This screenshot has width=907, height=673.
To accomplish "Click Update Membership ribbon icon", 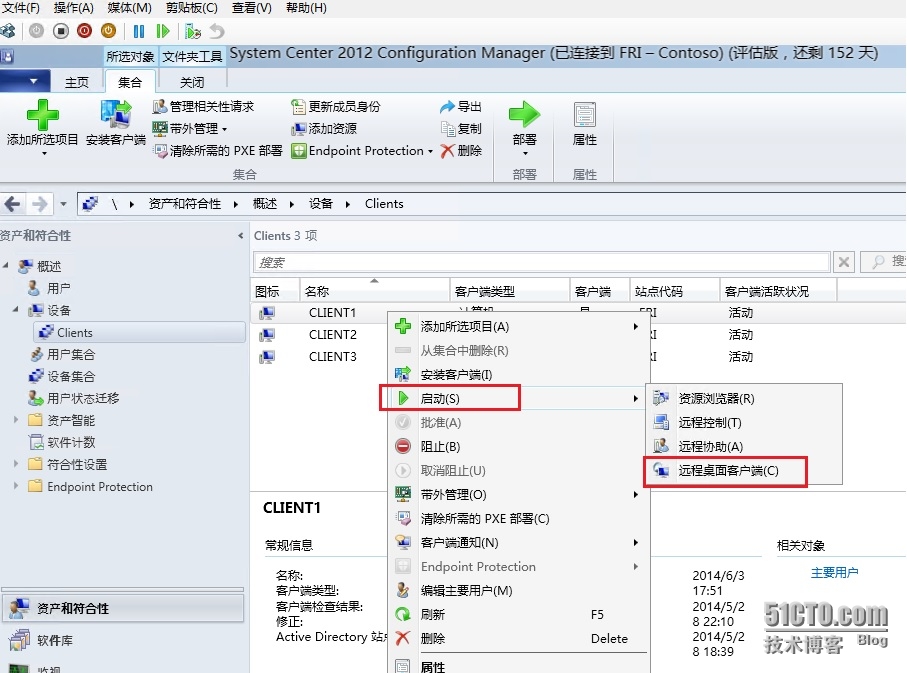I will [298, 107].
